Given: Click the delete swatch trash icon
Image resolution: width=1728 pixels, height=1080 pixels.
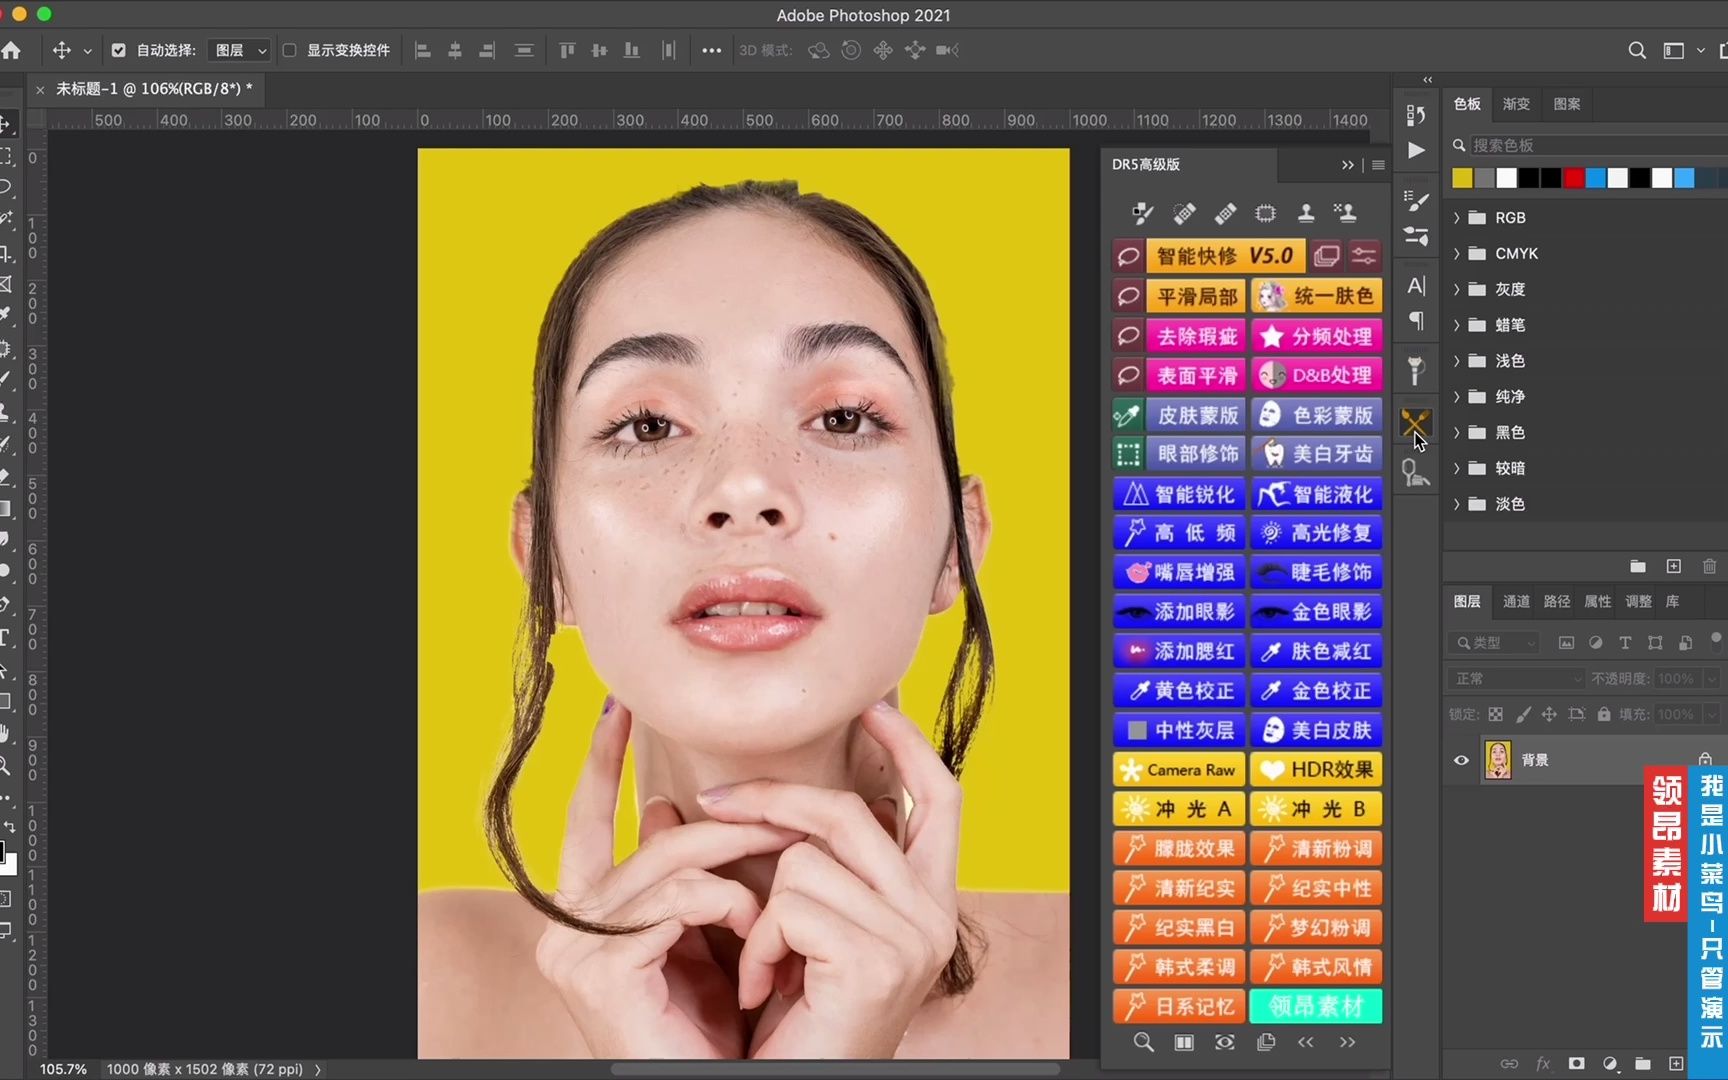Looking at the screenshot, I should click(1709, 566).
